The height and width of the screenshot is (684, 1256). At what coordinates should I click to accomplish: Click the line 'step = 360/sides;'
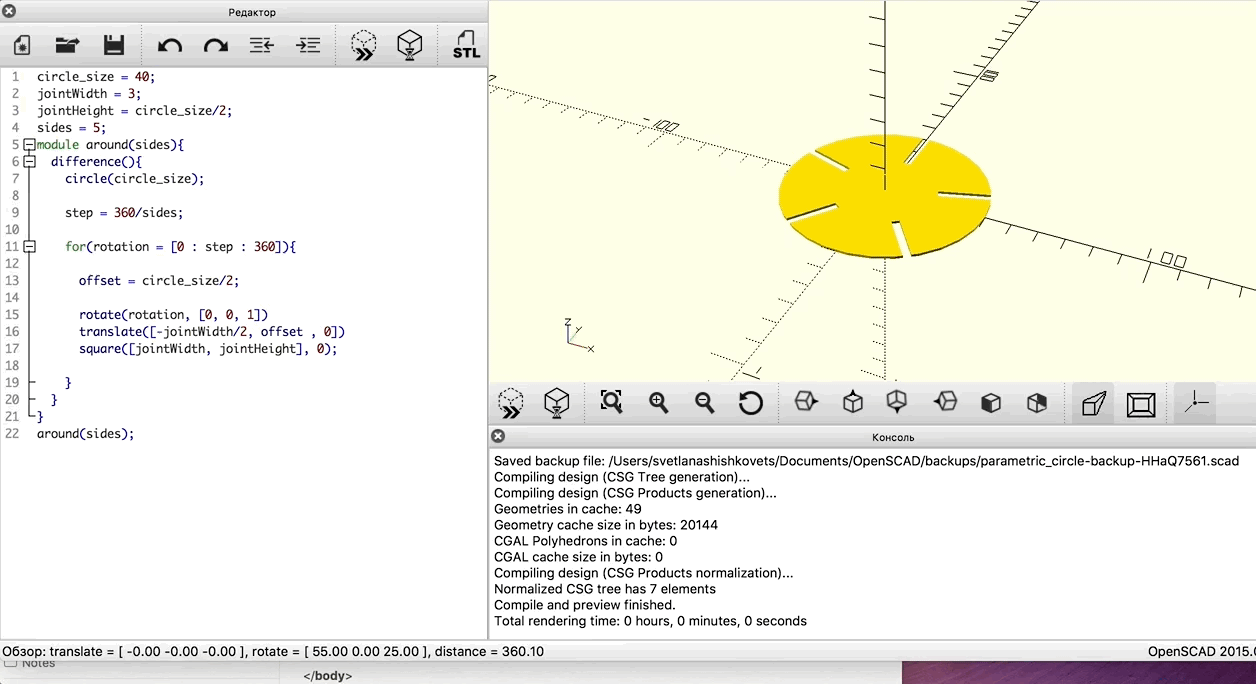[124, 213]
